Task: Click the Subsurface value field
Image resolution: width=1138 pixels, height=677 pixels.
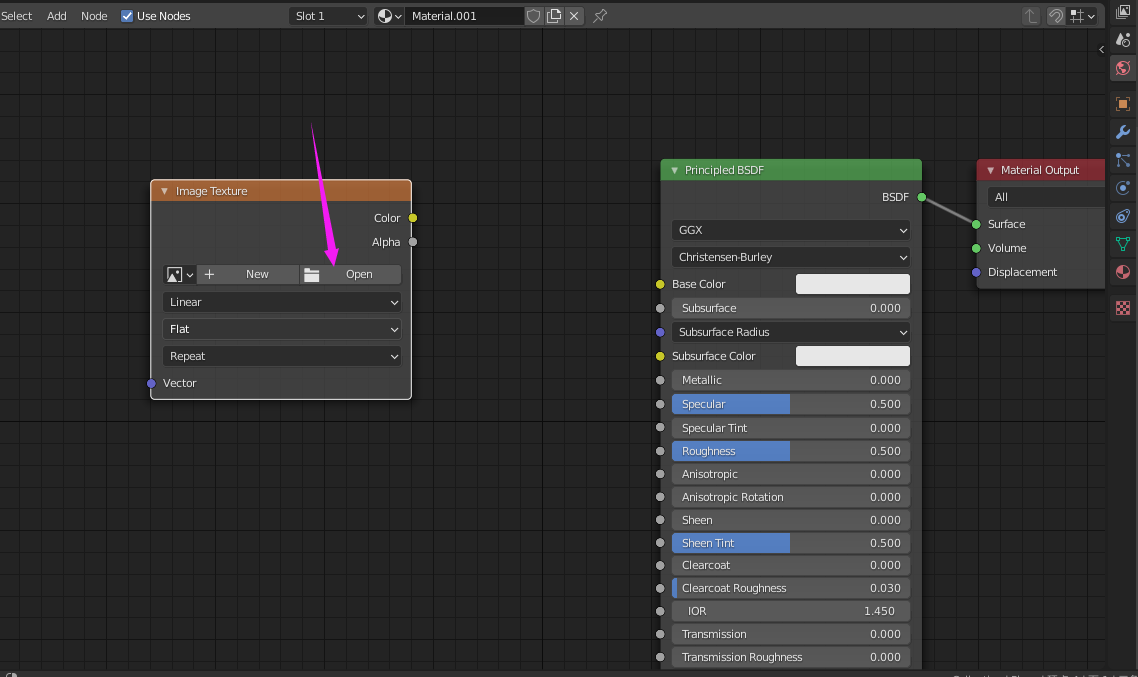Action: click(791, 308)
